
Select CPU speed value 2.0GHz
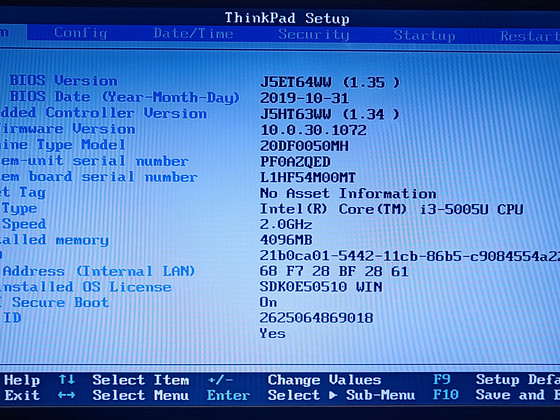pyautogui.click(x=286, y=225)
